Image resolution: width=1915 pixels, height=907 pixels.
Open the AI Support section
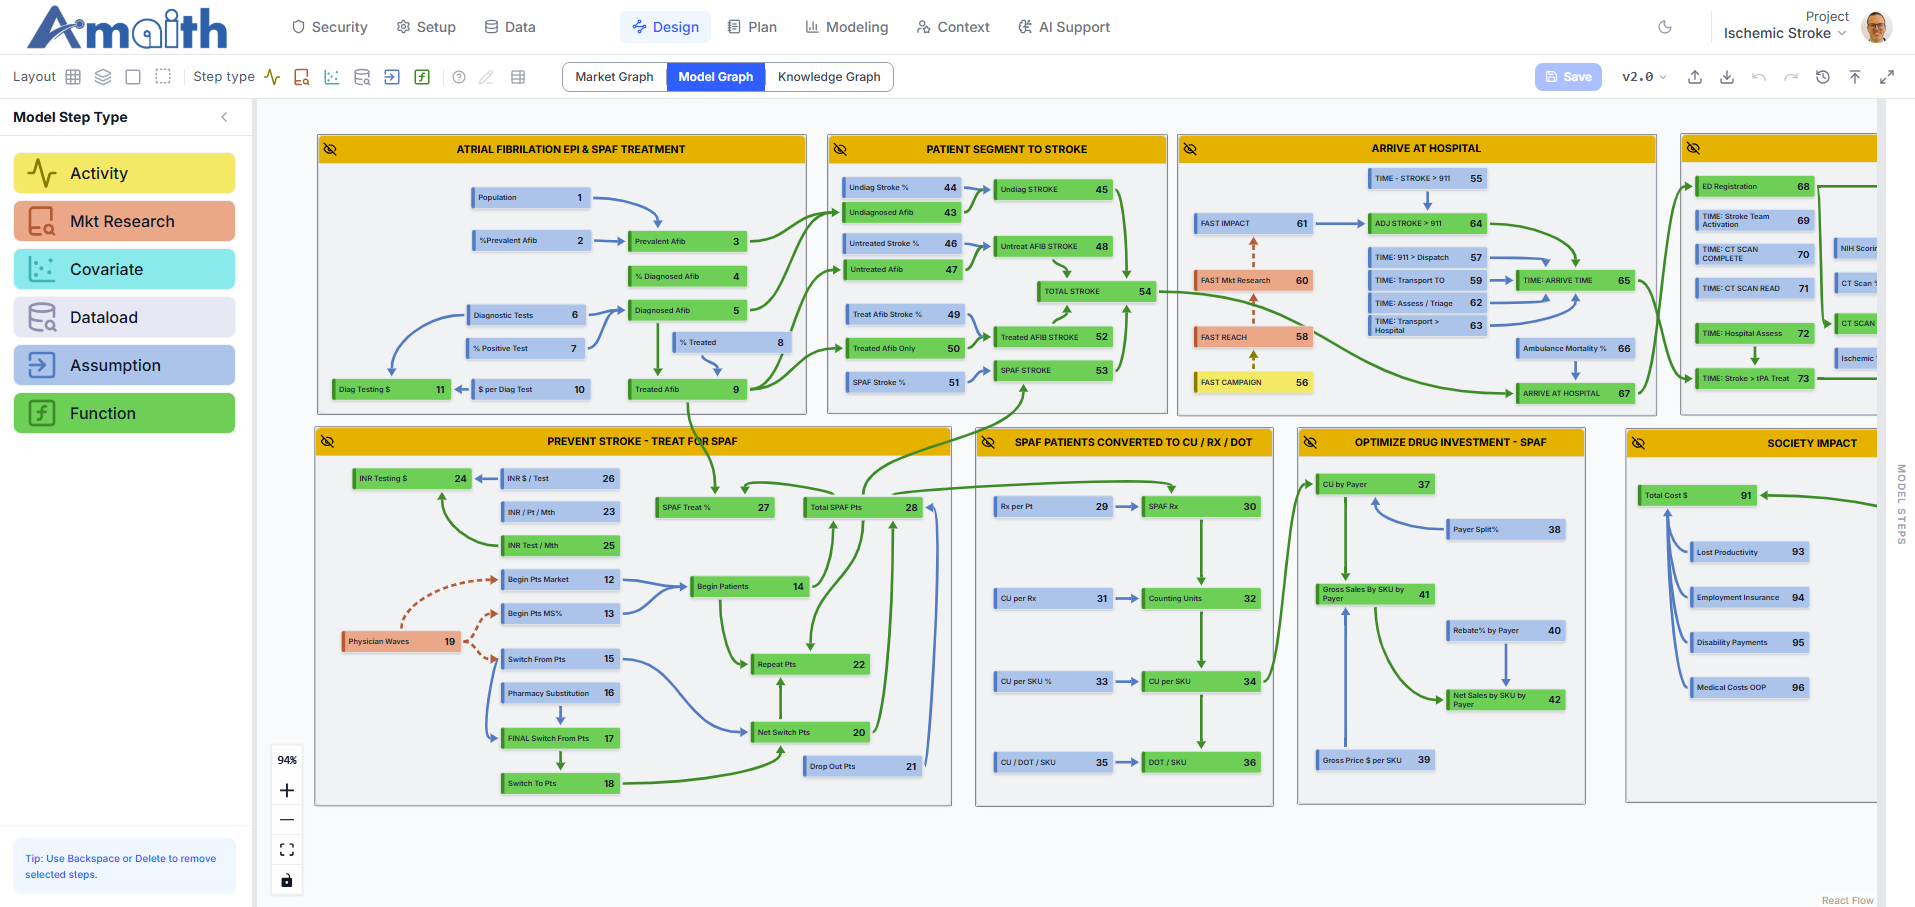[1064, 27]
